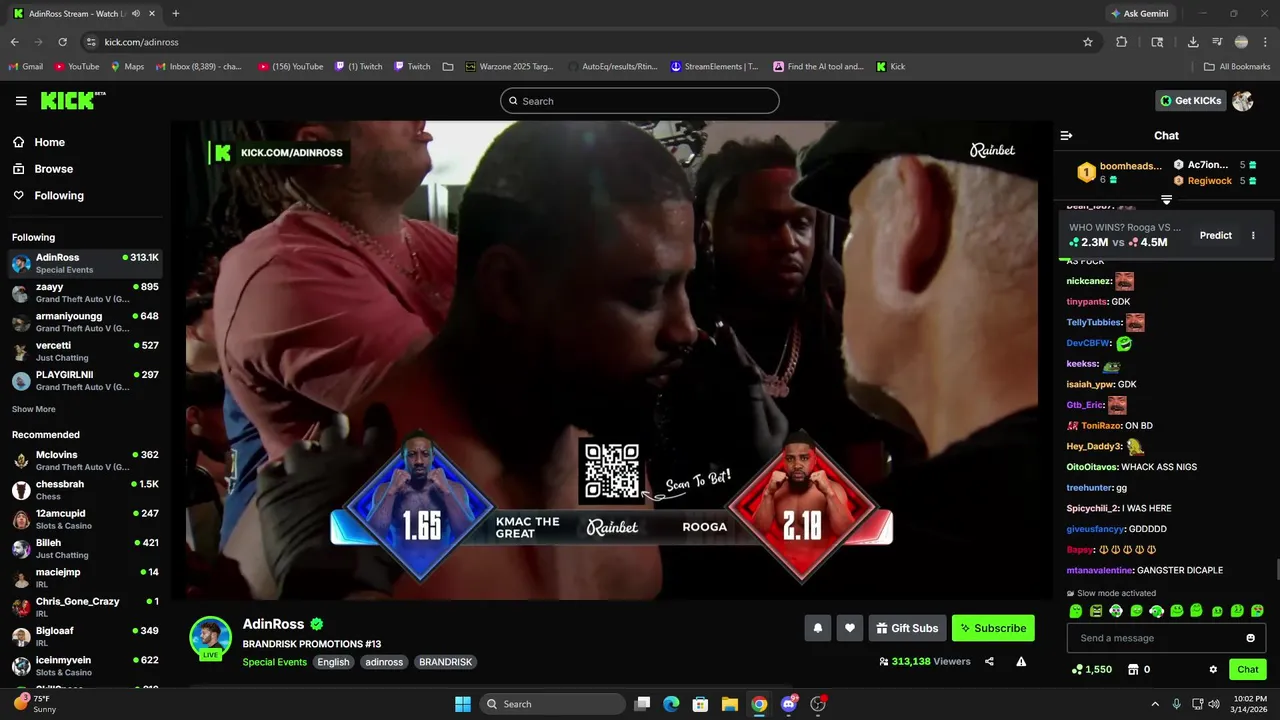This screenshot has height=720, width=1280.
Task: Open chessbrah recommended channel
Action: tap(85, 490)
